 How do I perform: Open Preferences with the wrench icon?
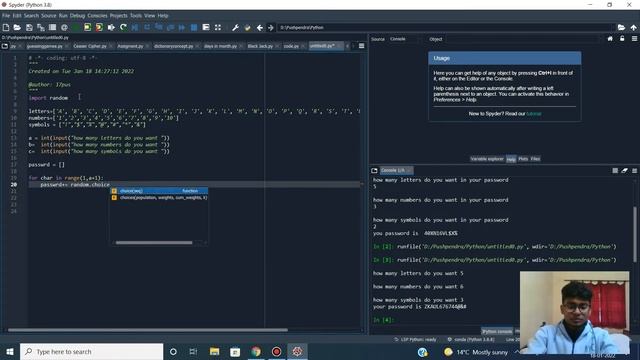(x=235, y=27)
